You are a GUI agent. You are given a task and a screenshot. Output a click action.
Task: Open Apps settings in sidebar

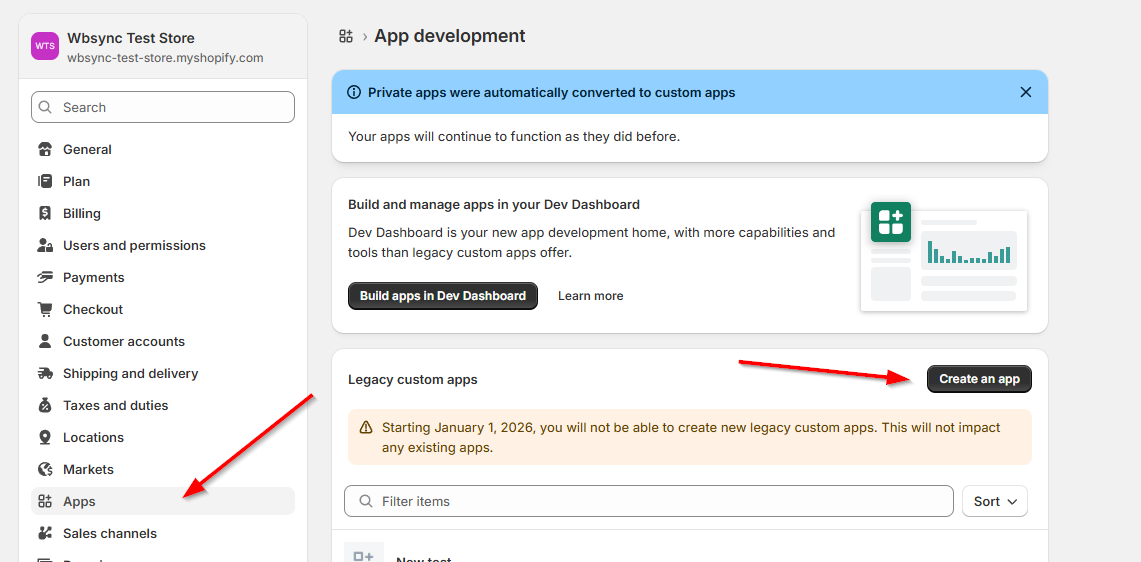[79, 502]
